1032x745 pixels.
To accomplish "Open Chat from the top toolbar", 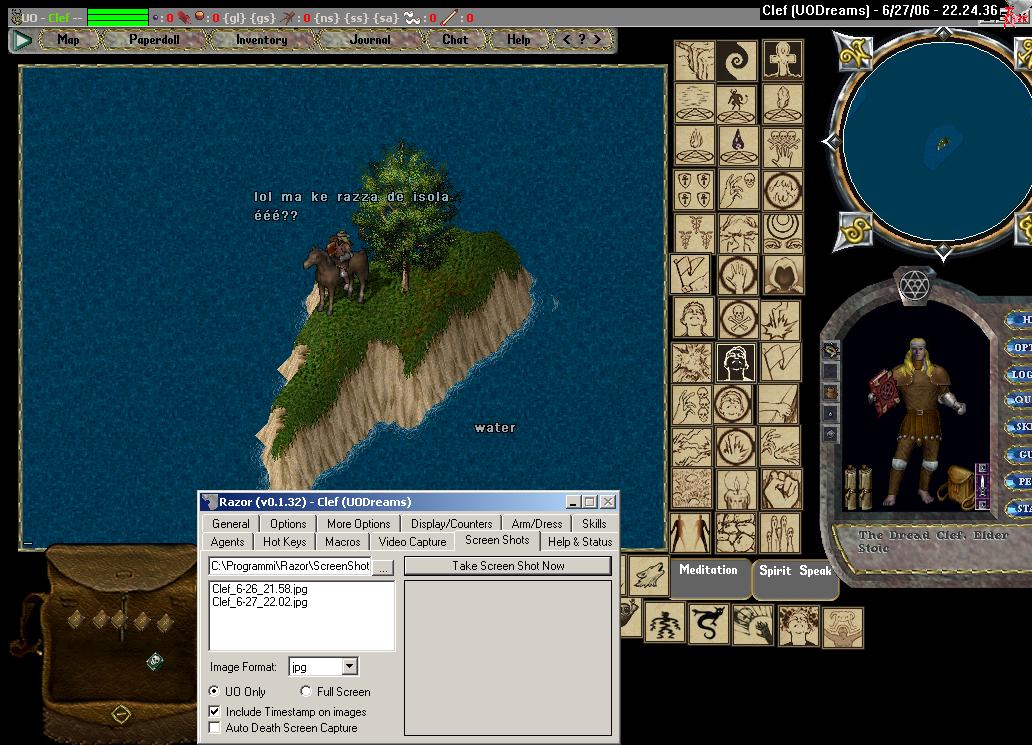I will pos(455,39).
